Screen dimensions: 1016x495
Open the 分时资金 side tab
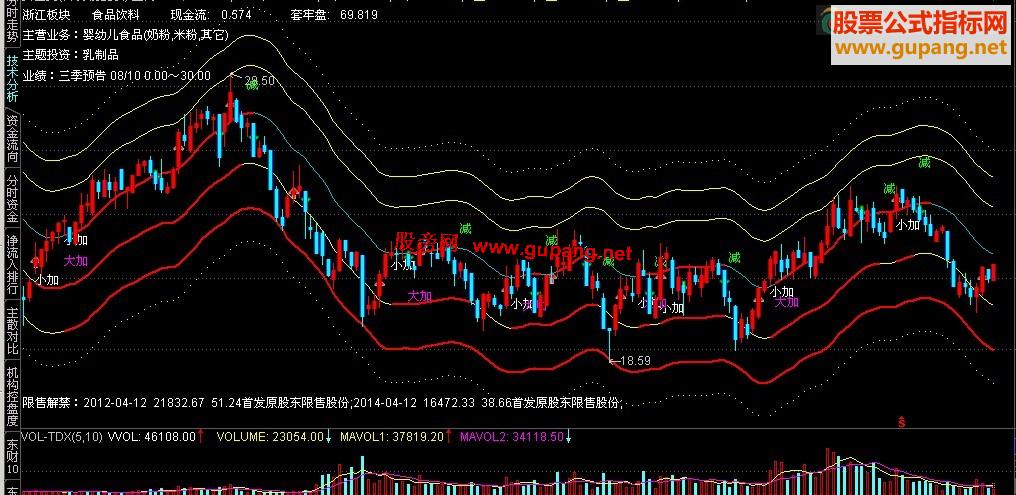[12, 198]
